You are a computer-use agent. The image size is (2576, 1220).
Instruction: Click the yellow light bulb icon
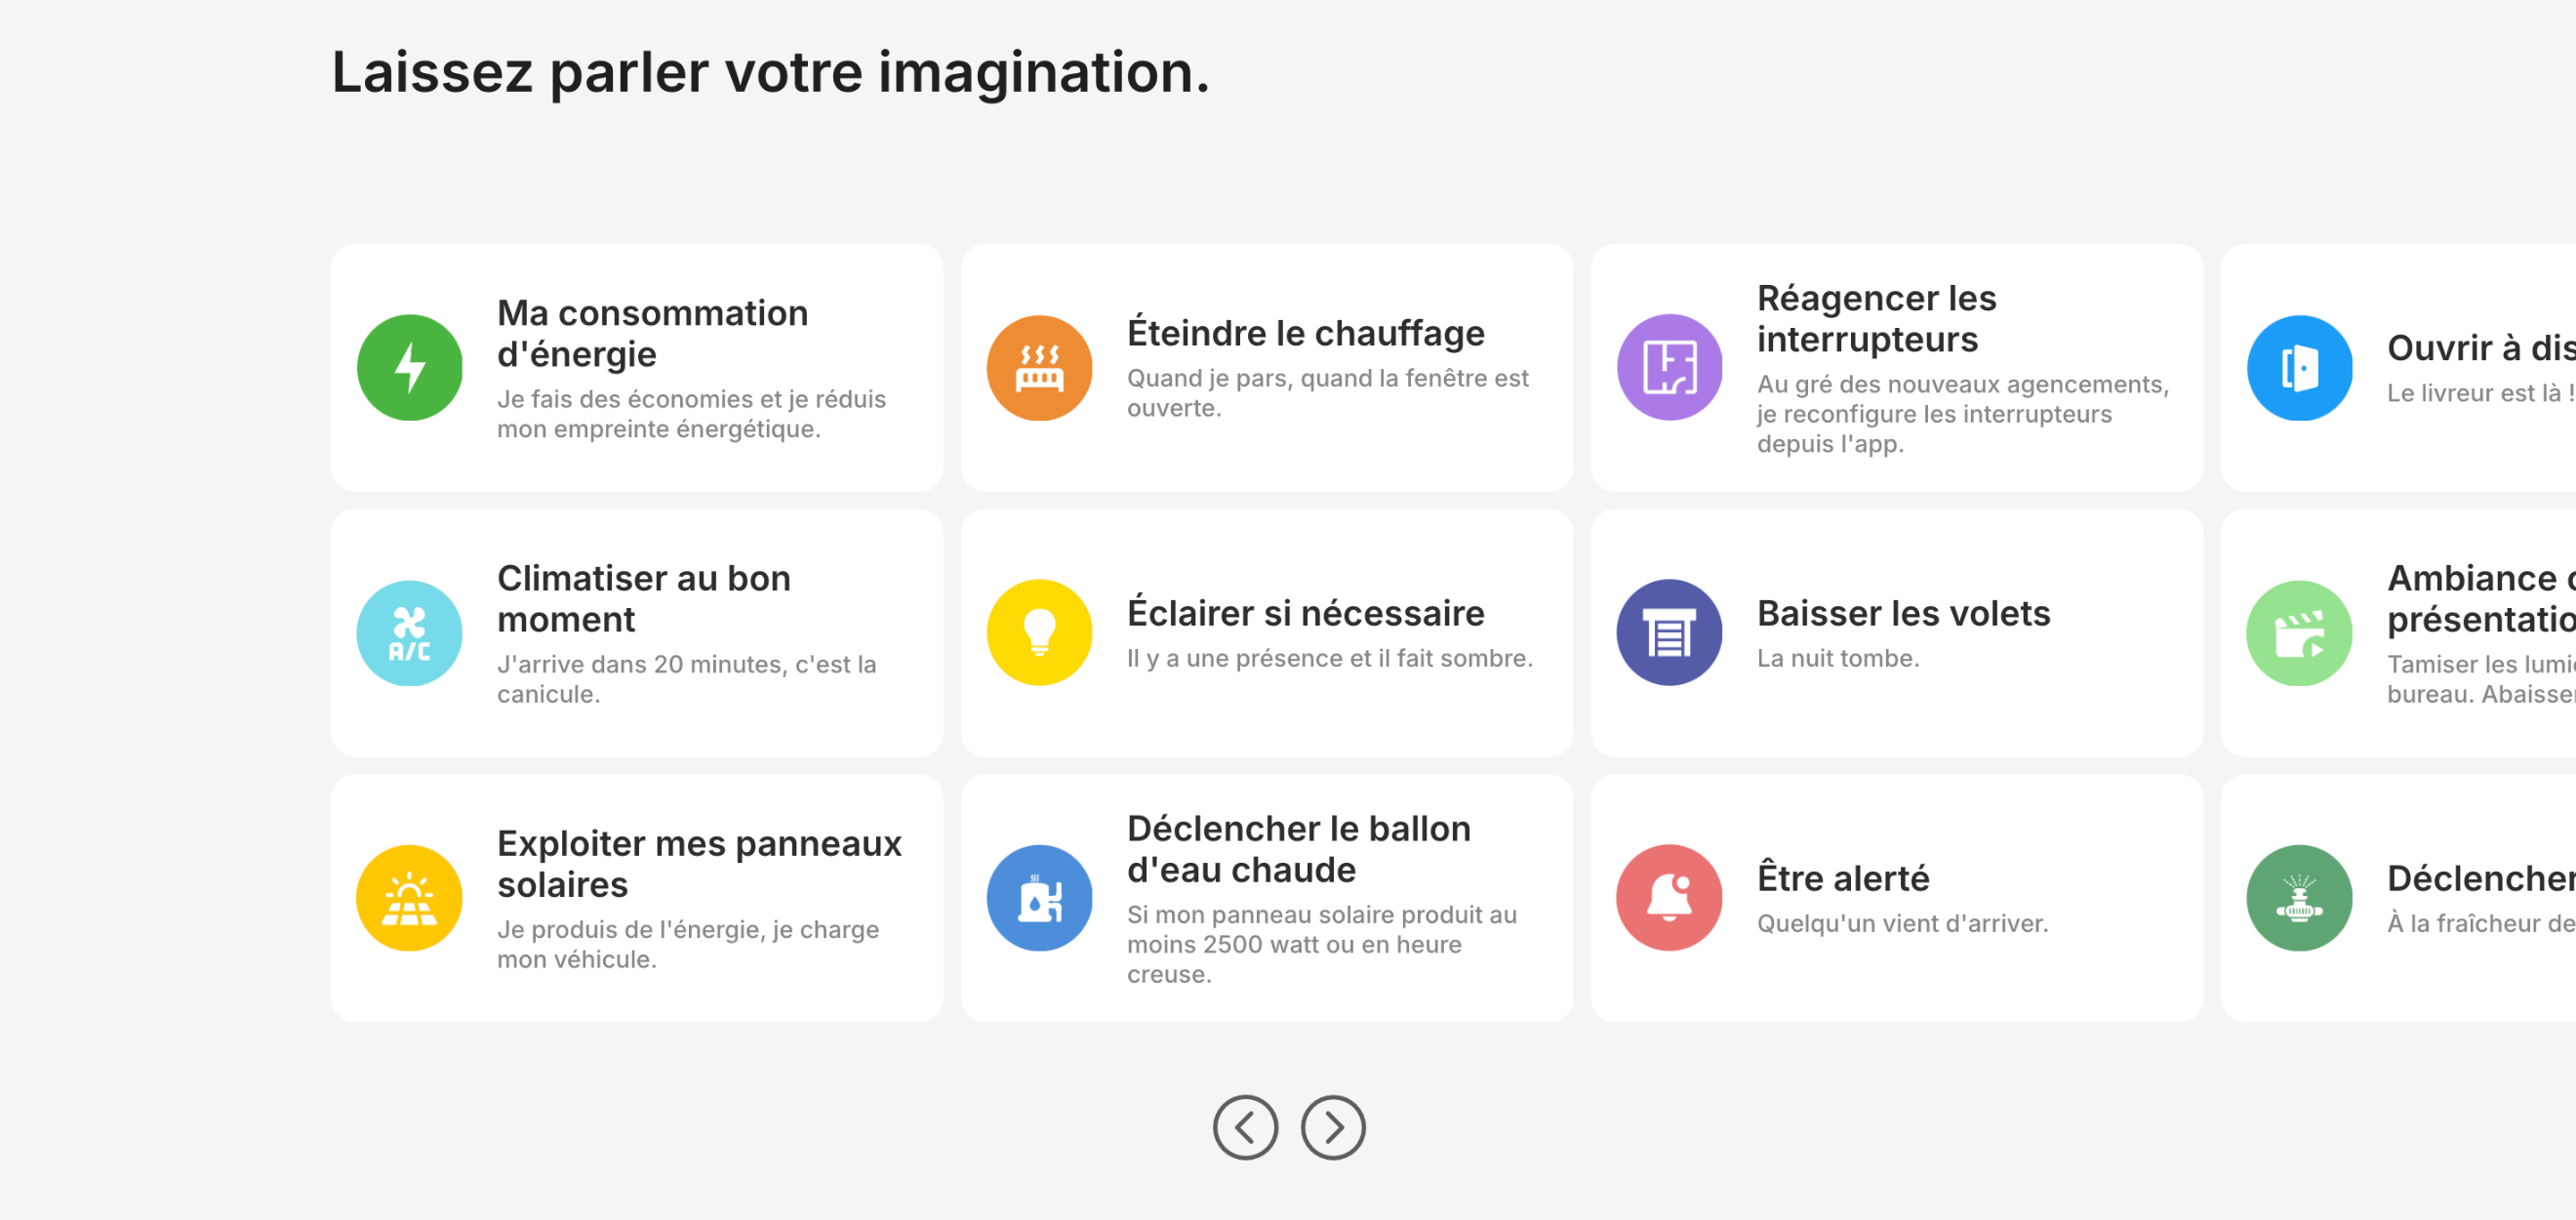click(x=1039, y=633)
